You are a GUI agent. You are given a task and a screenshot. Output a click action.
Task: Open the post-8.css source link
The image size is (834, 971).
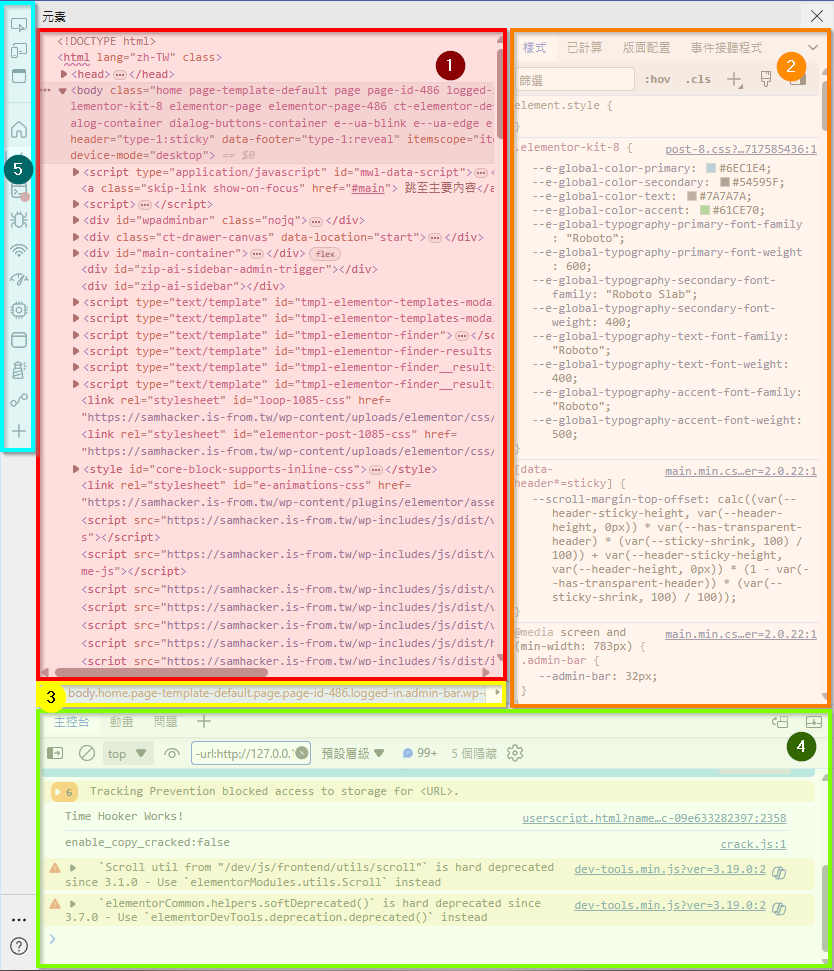point(741,149)
